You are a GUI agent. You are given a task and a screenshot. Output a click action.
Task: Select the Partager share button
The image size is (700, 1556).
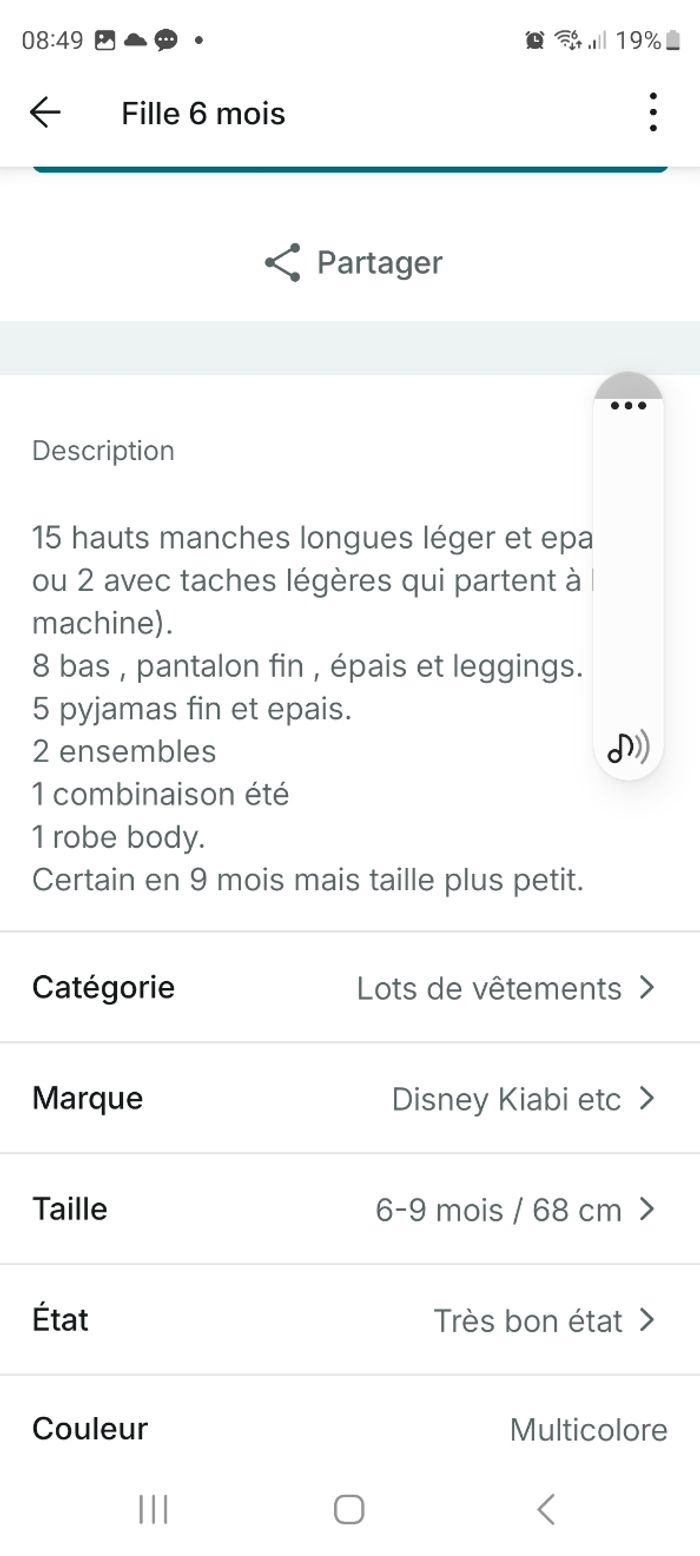[353, 262]
